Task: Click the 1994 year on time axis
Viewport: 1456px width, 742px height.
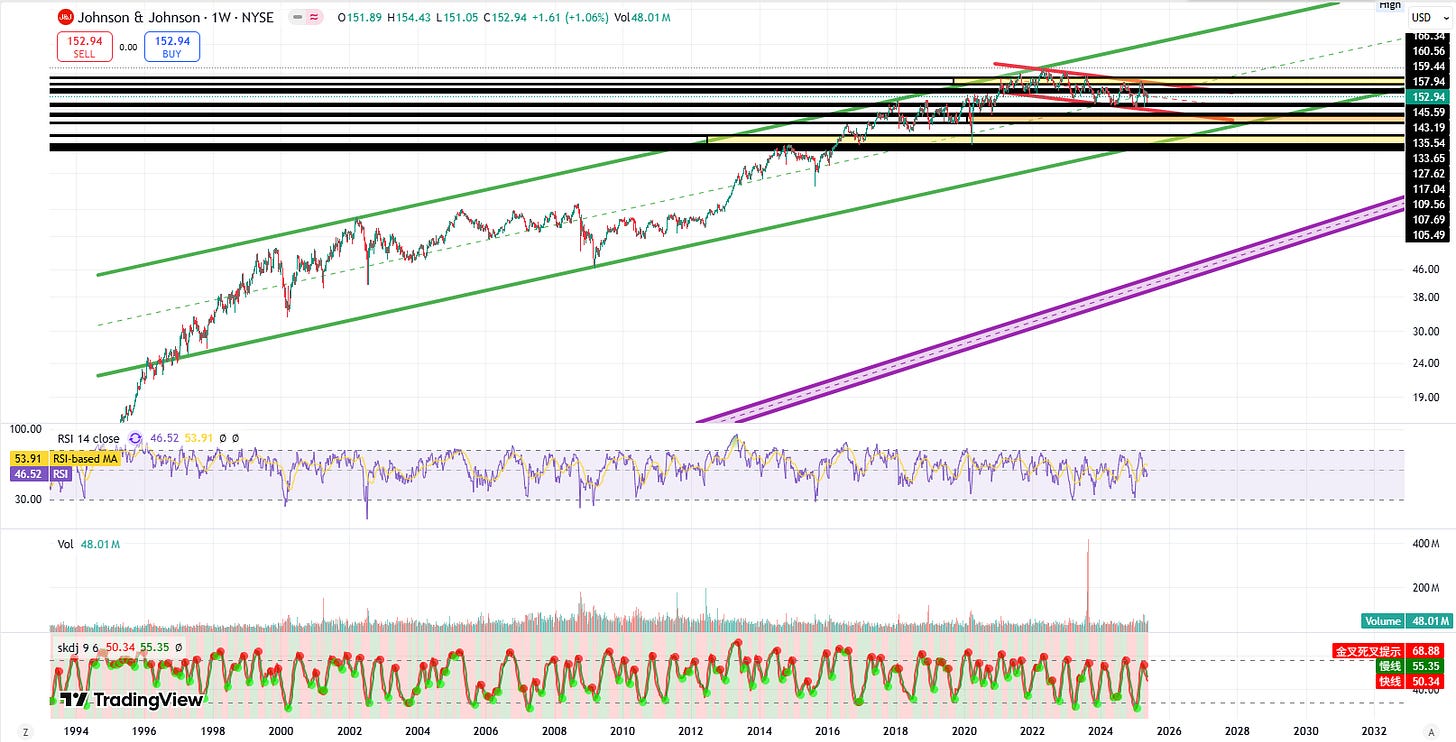Action: [x=76, y=732]
